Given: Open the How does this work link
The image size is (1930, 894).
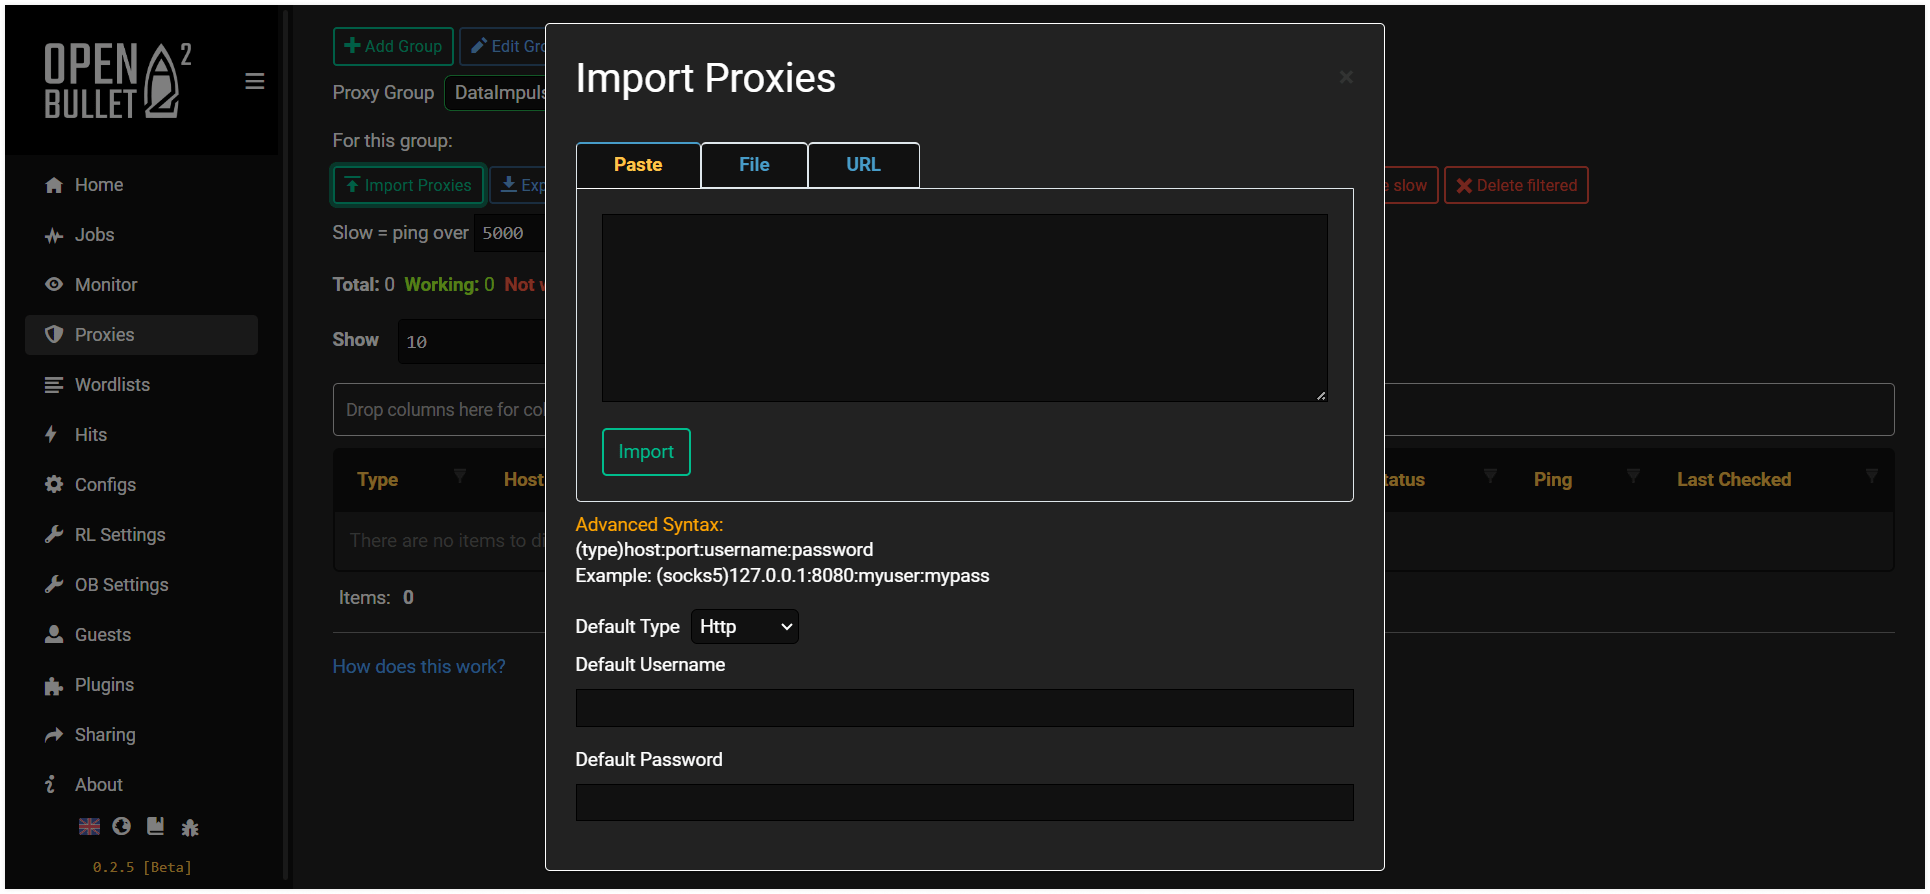Looking at the screenshot, I should [x=419, y=666].
